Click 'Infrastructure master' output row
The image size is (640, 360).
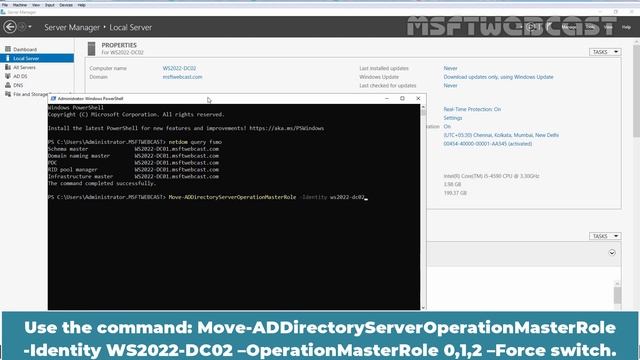(133, 176)
